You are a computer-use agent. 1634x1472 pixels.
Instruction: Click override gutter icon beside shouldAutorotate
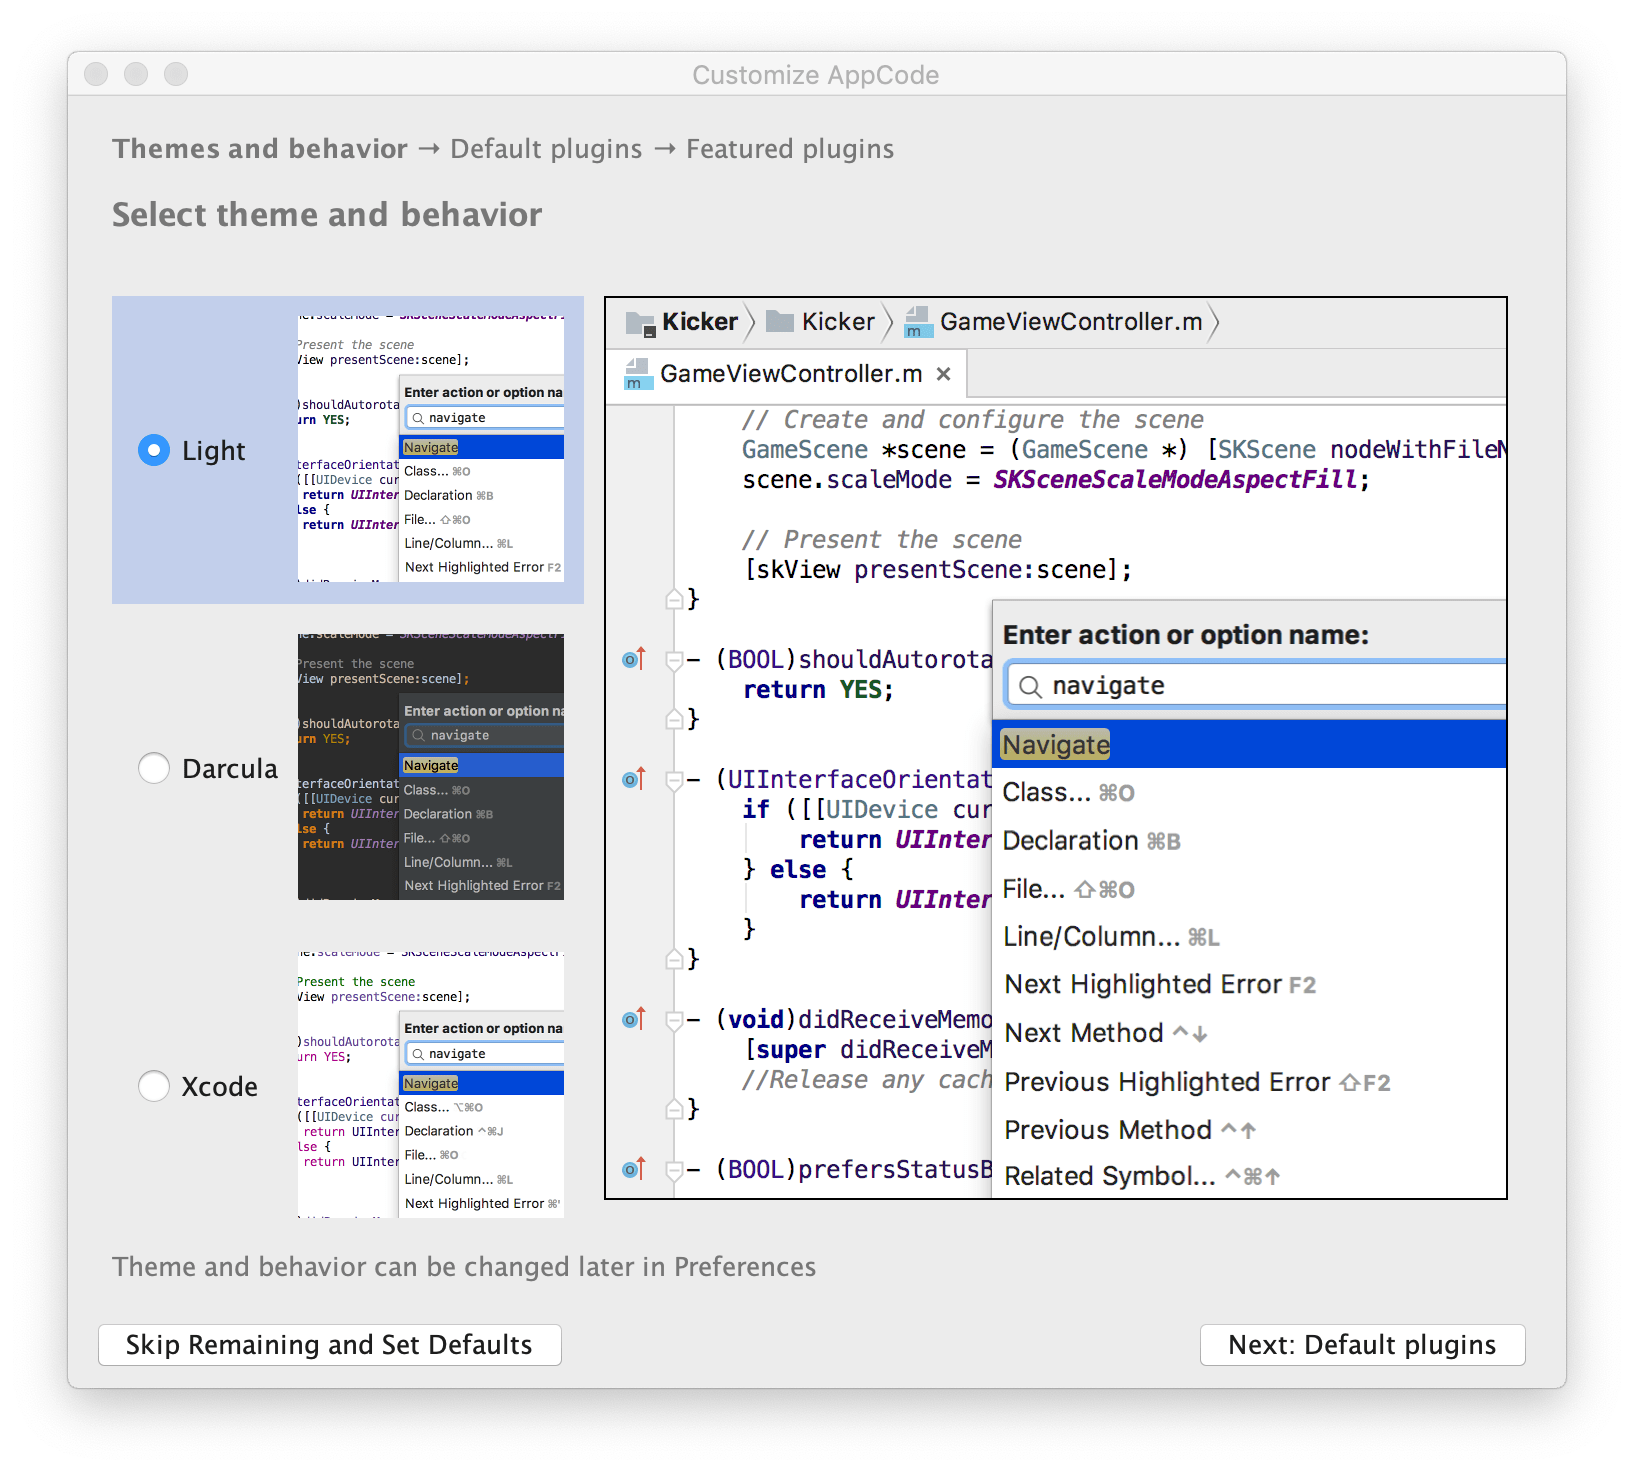tap(634, 659)
